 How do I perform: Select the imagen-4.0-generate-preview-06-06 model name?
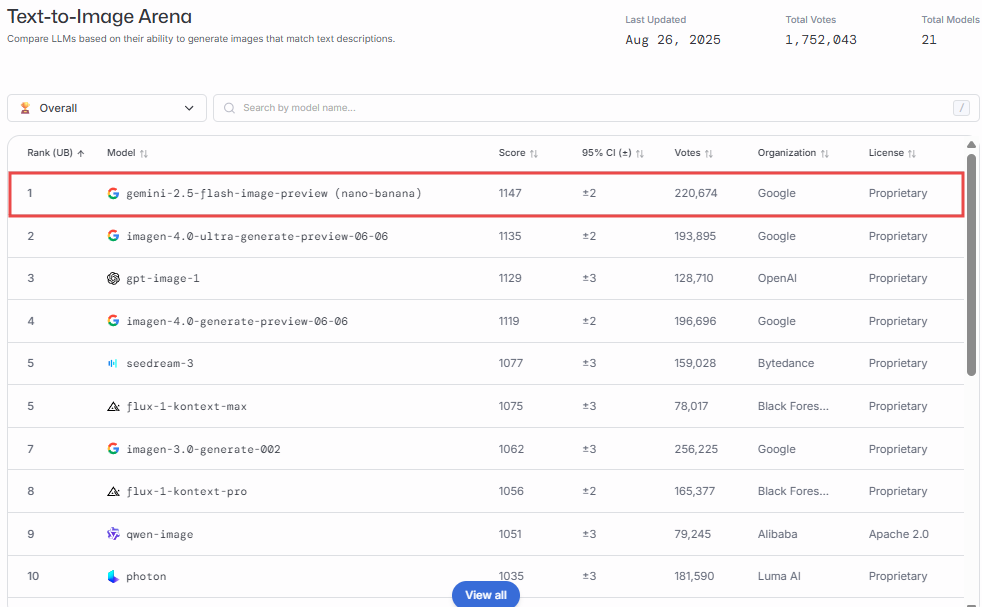pos(237,321)
